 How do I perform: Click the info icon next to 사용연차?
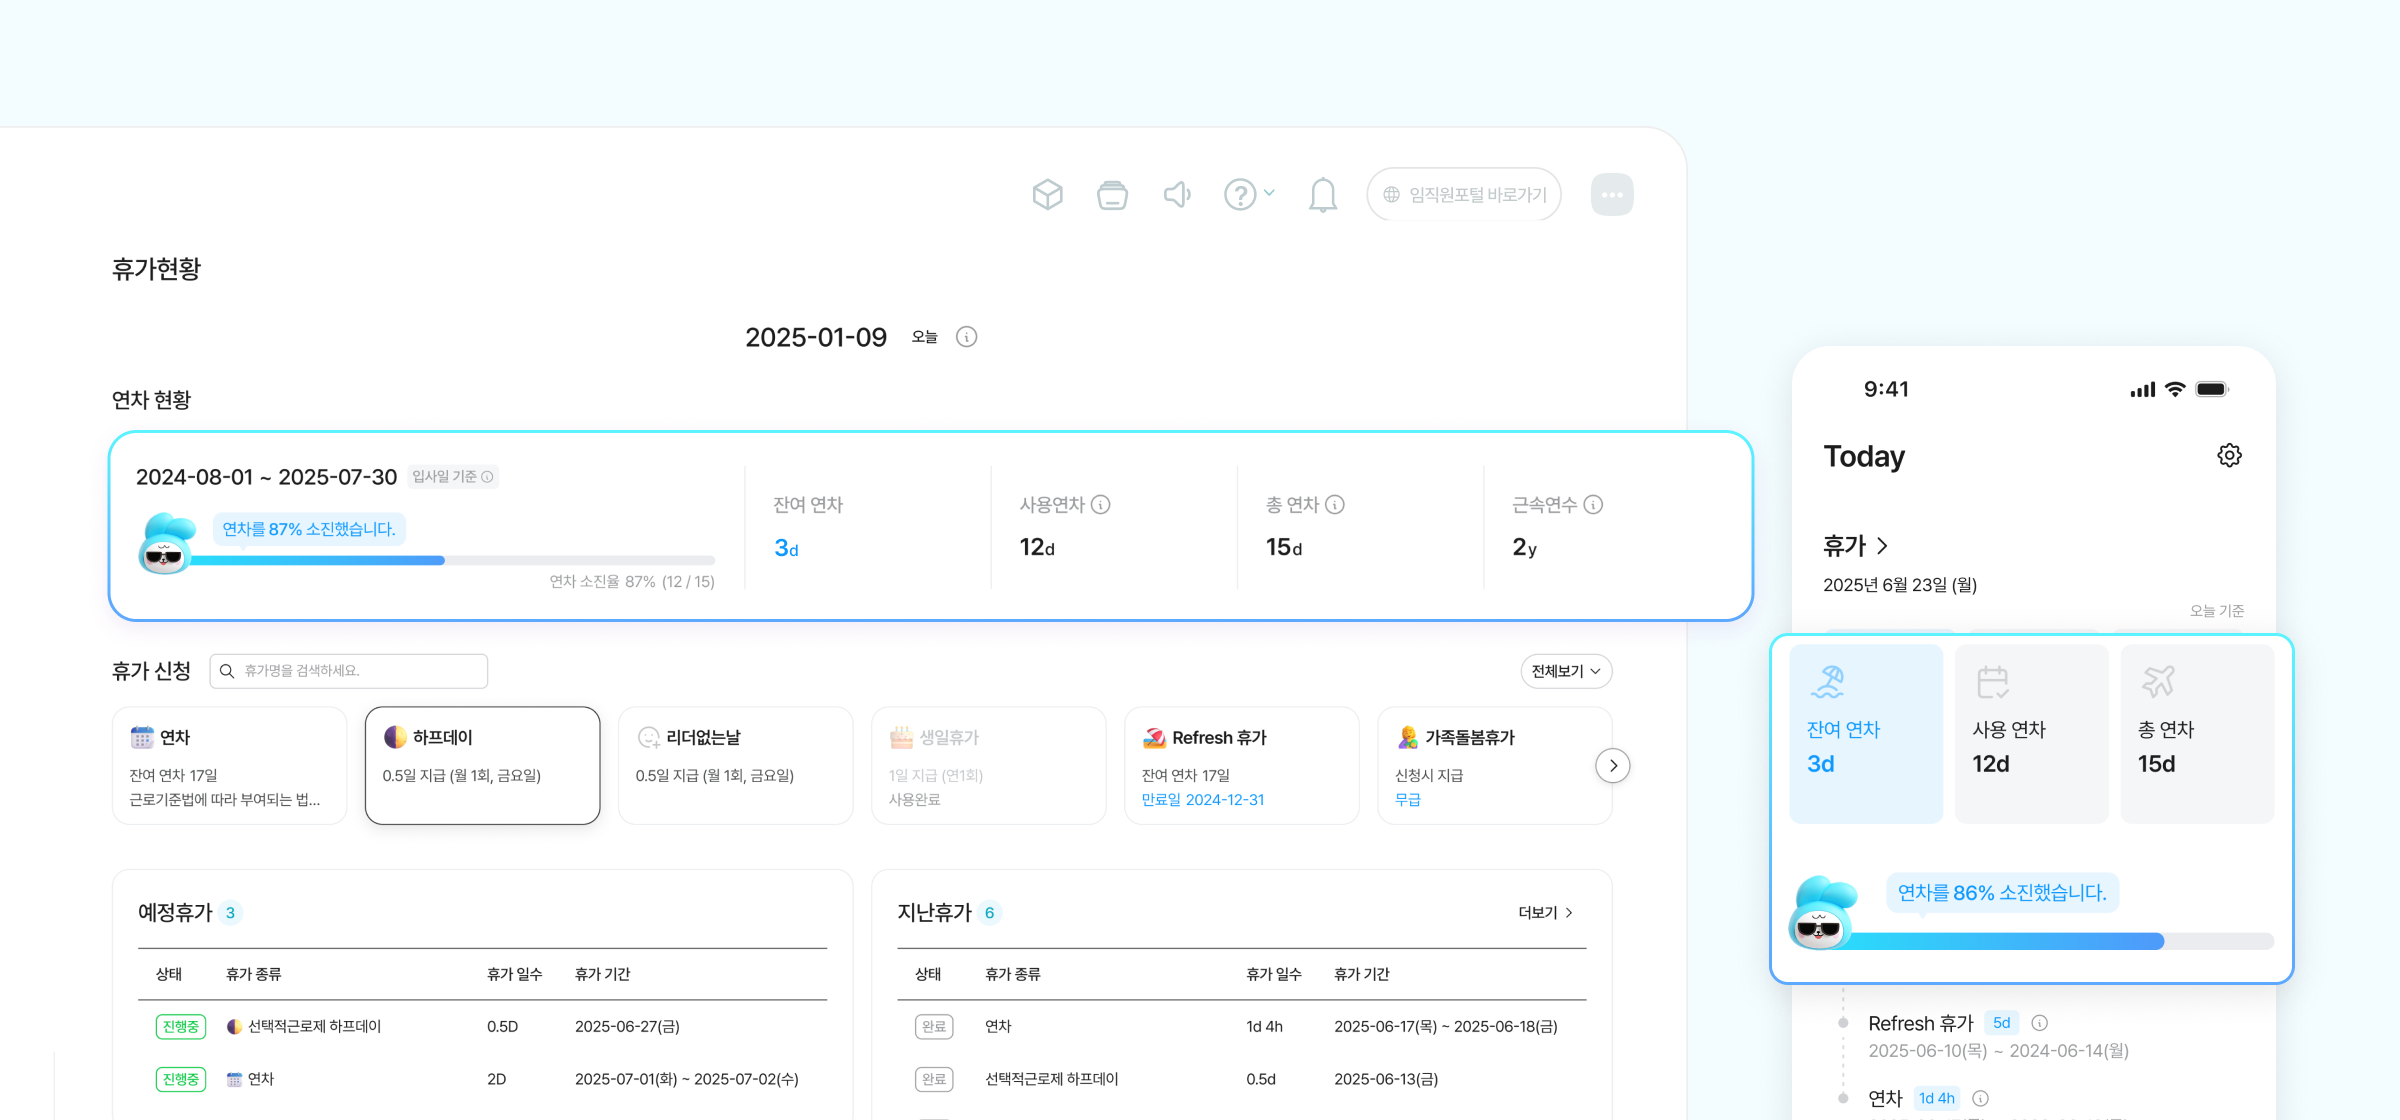1101,505
